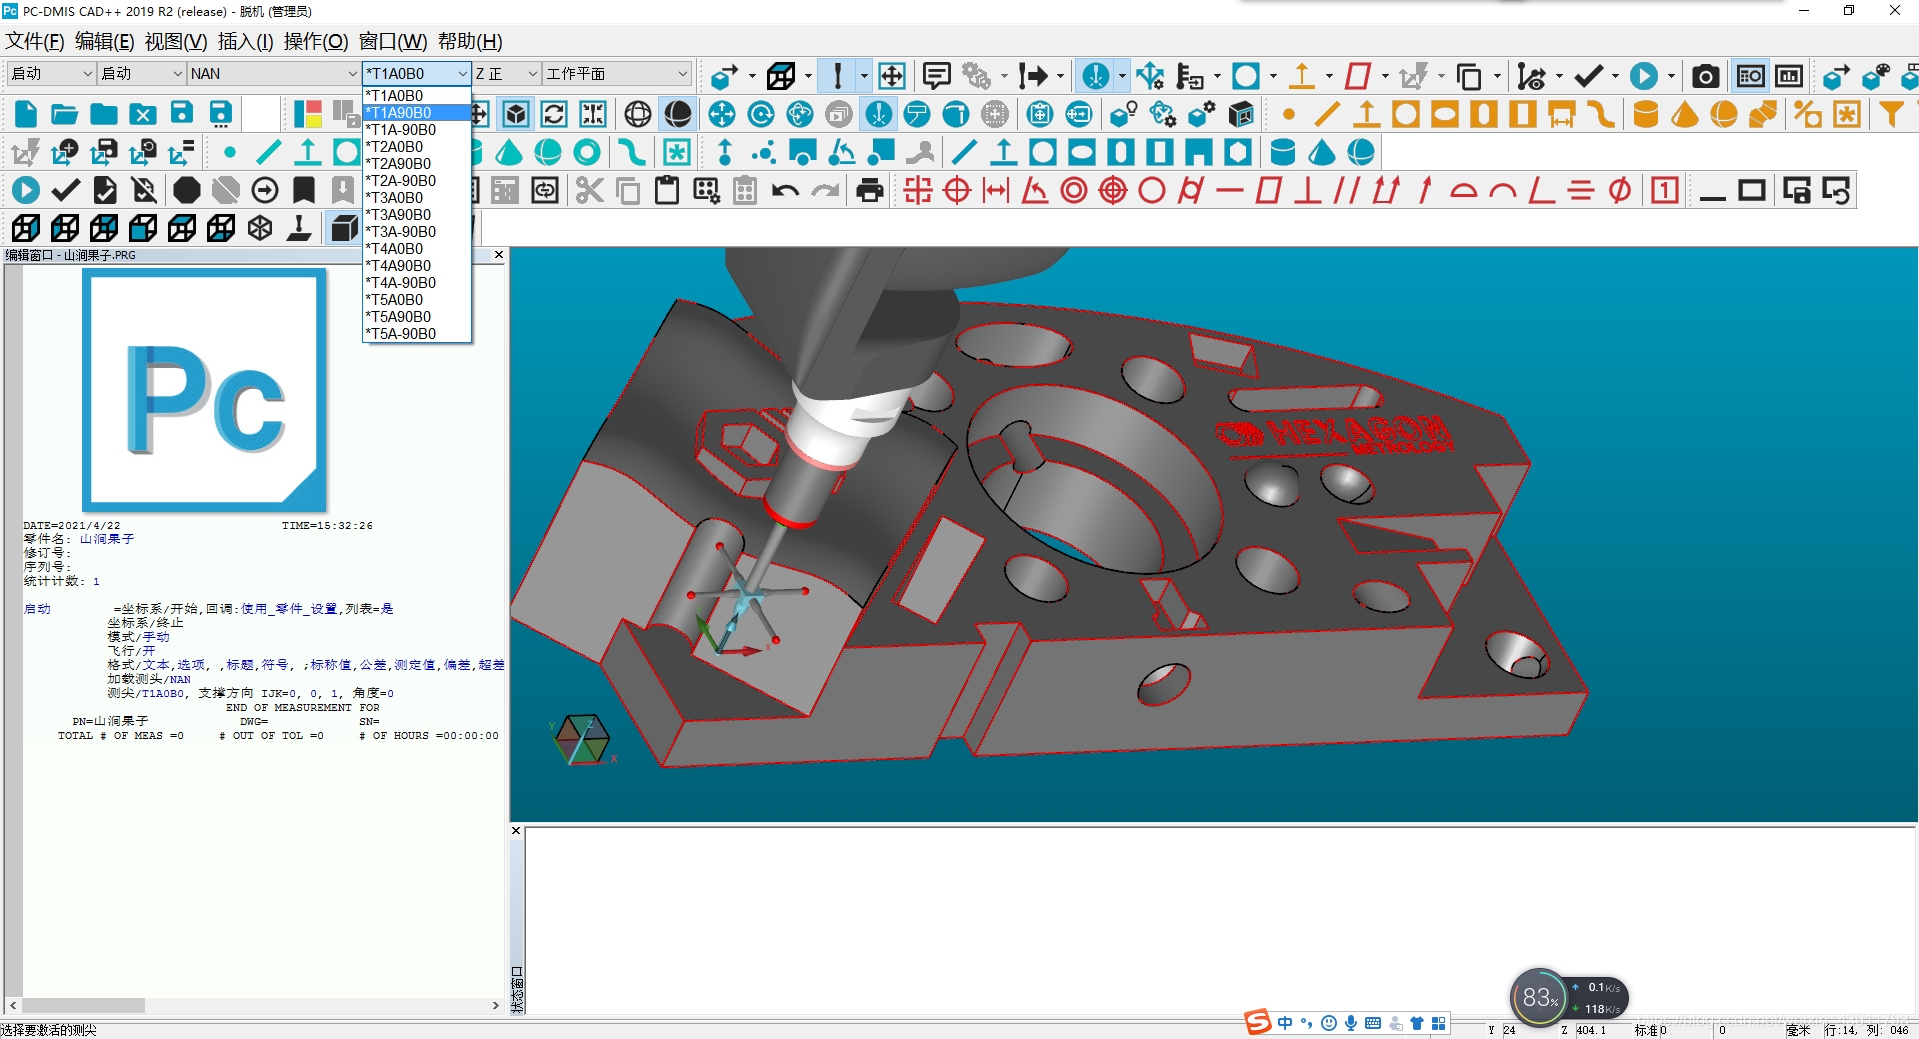Open the 工作平面 workplane dropdown
This screenshot has width=1919, height=1039.
click(x=617, y=73)
